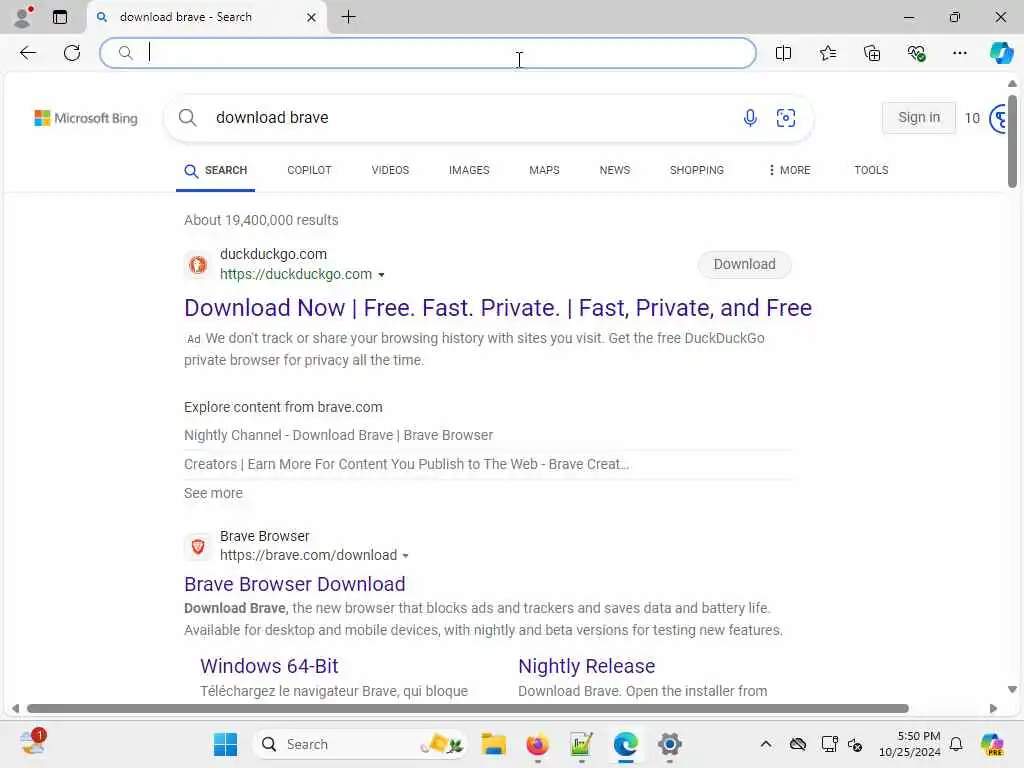This screenshot has width=1024, height=768.
Task: Open Settings and more ellipsis menu
Action: 959,53
